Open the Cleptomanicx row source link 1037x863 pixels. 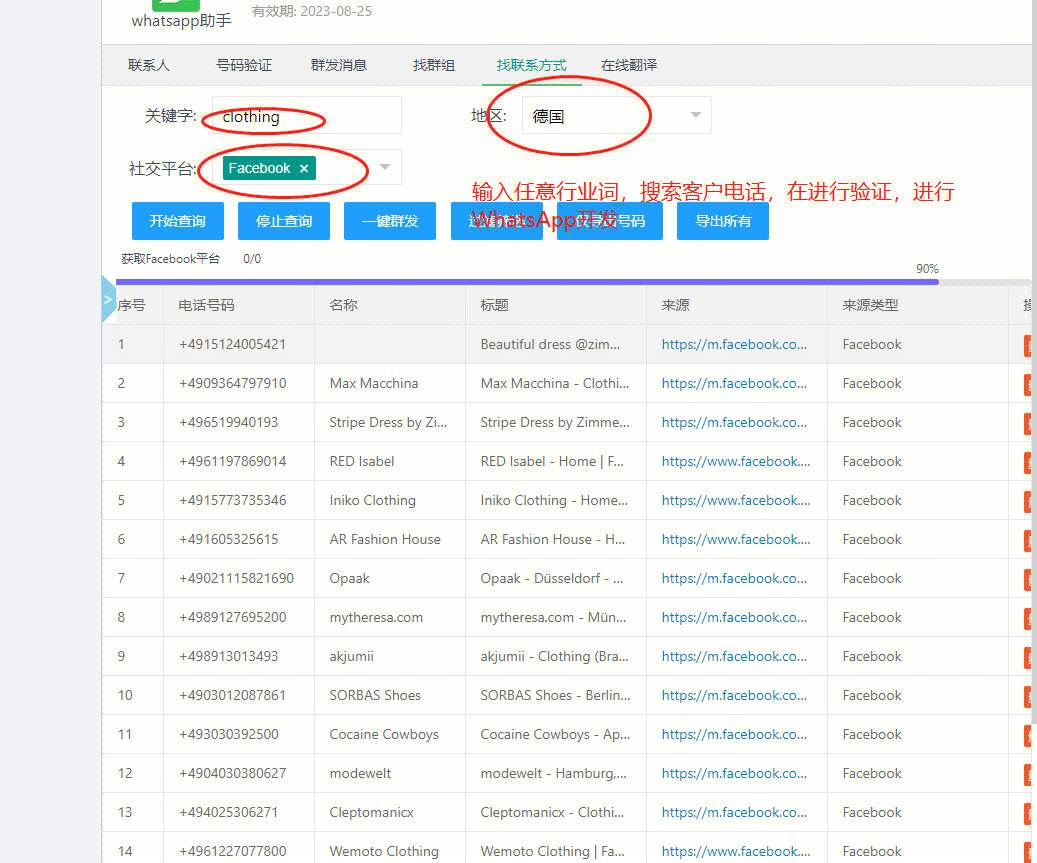click(734, 813)
